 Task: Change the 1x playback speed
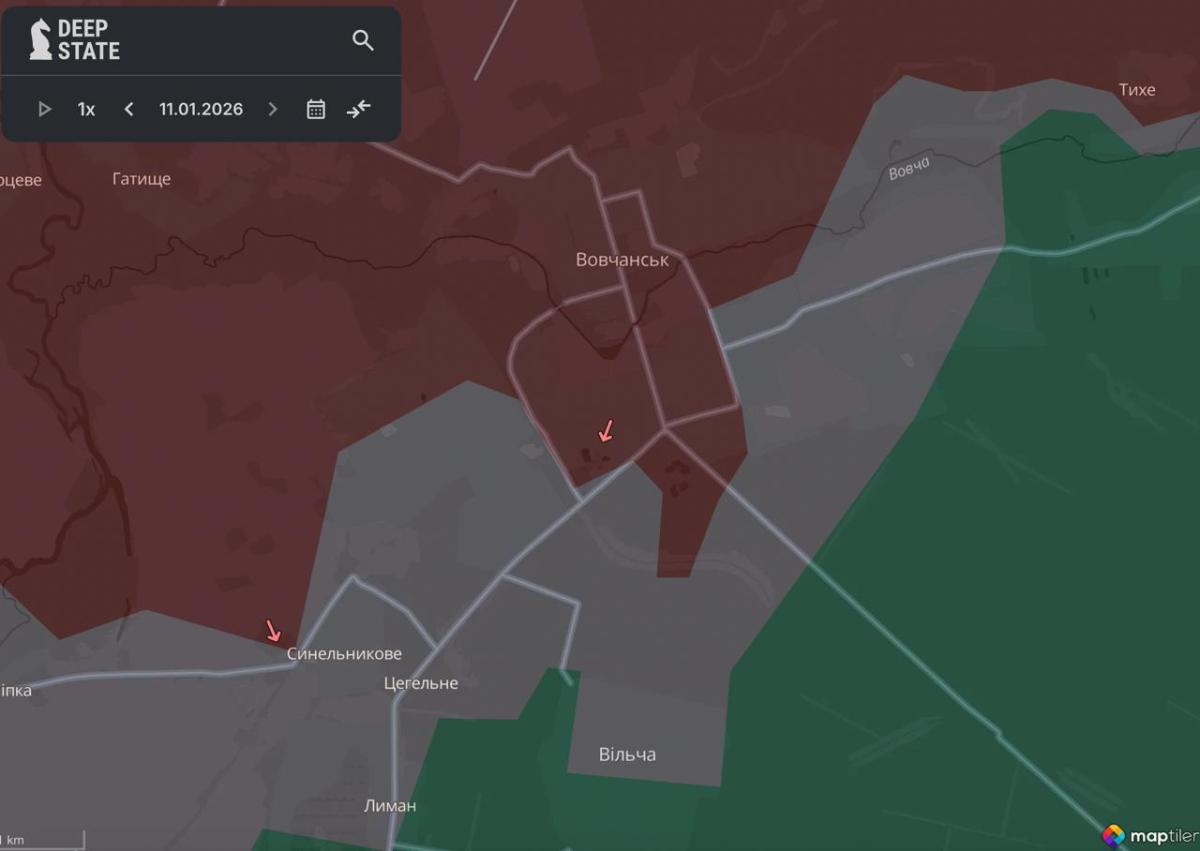click(87, 109)
